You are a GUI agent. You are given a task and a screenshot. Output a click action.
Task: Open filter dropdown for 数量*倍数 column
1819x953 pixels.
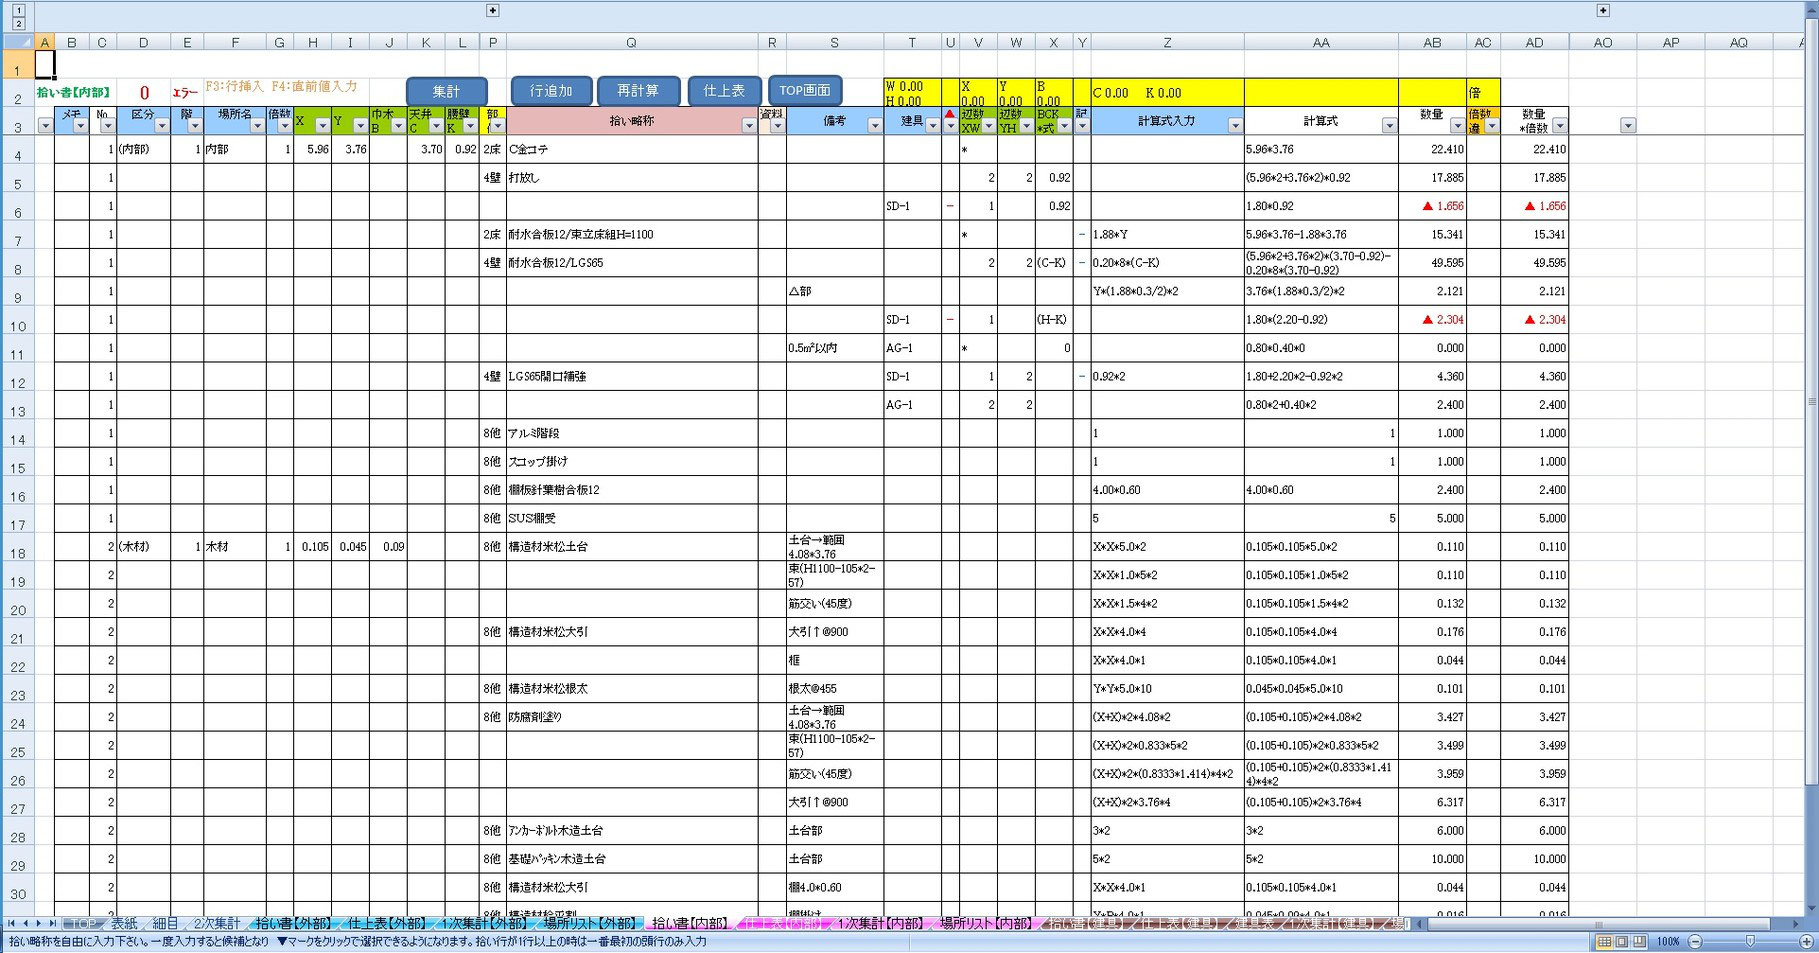1560,126
